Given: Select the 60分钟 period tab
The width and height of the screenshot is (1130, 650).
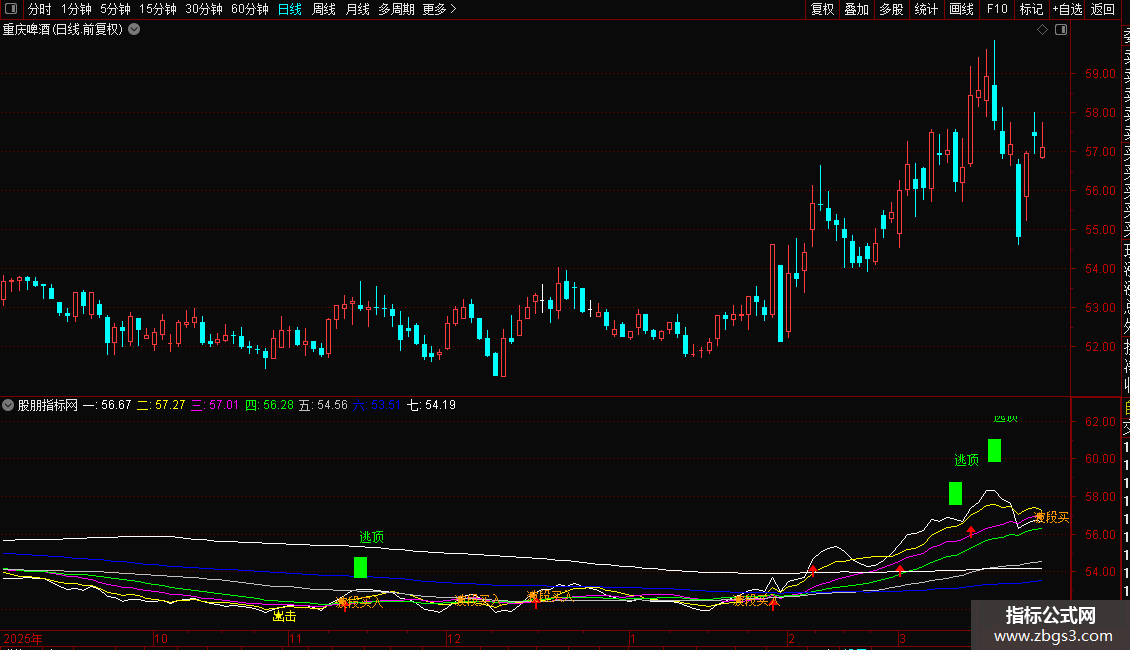Looking at the screenshot, I should (x=249, y=10).
